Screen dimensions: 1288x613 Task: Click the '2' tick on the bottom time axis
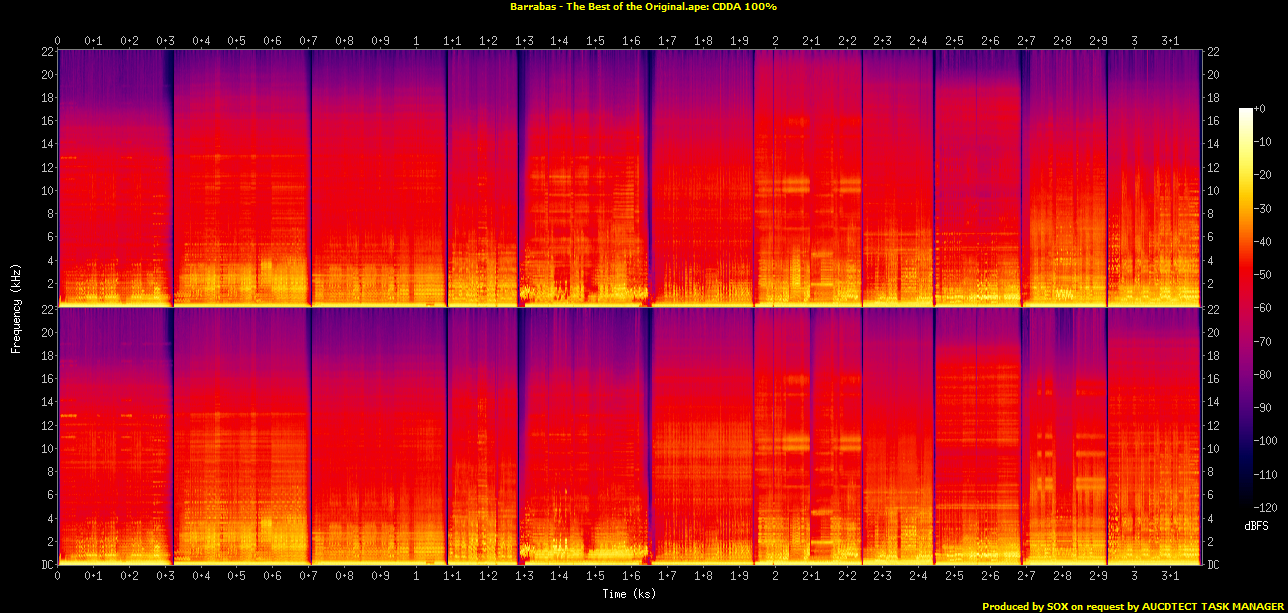[x=775, y=577]
